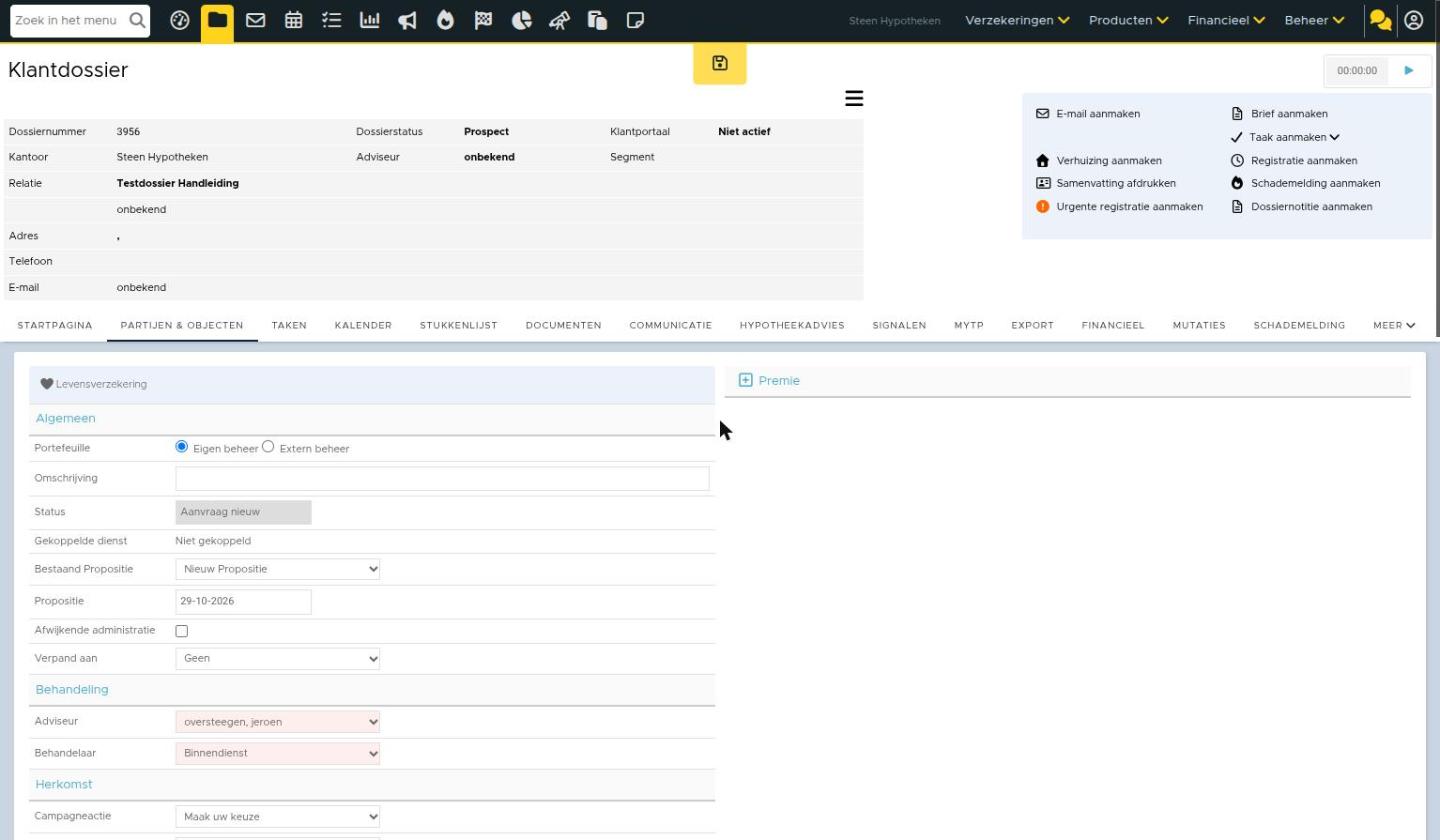Screen dimensions: 1440x840
Task: Open the task checklist icon
Action: [x=332, y=20]
